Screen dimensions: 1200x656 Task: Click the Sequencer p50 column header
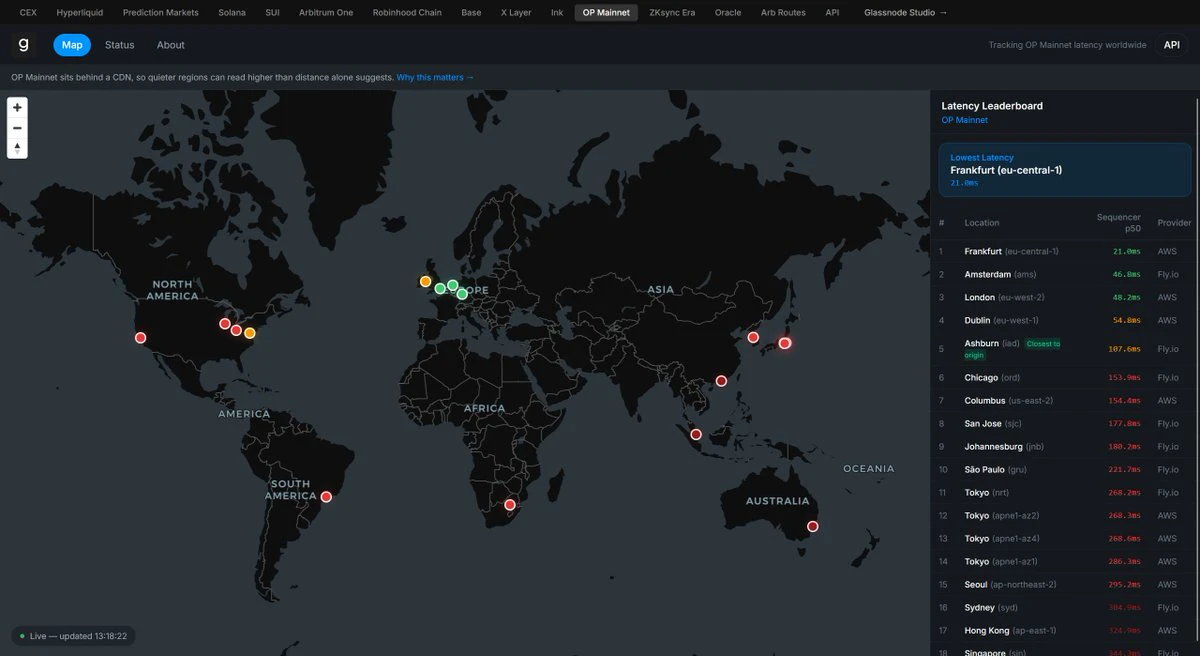pos(1118,222)
